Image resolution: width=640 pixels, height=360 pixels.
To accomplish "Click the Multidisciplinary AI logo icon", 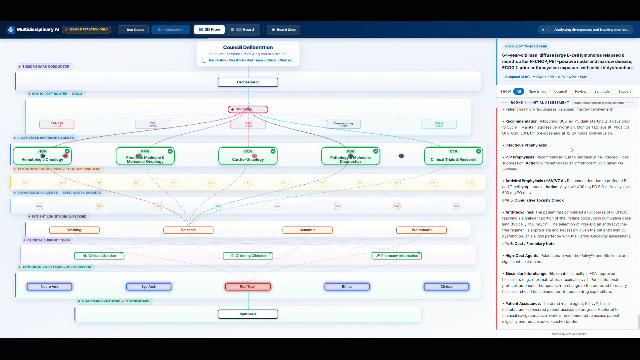I will pyautogui.click(x=11, y=30).
